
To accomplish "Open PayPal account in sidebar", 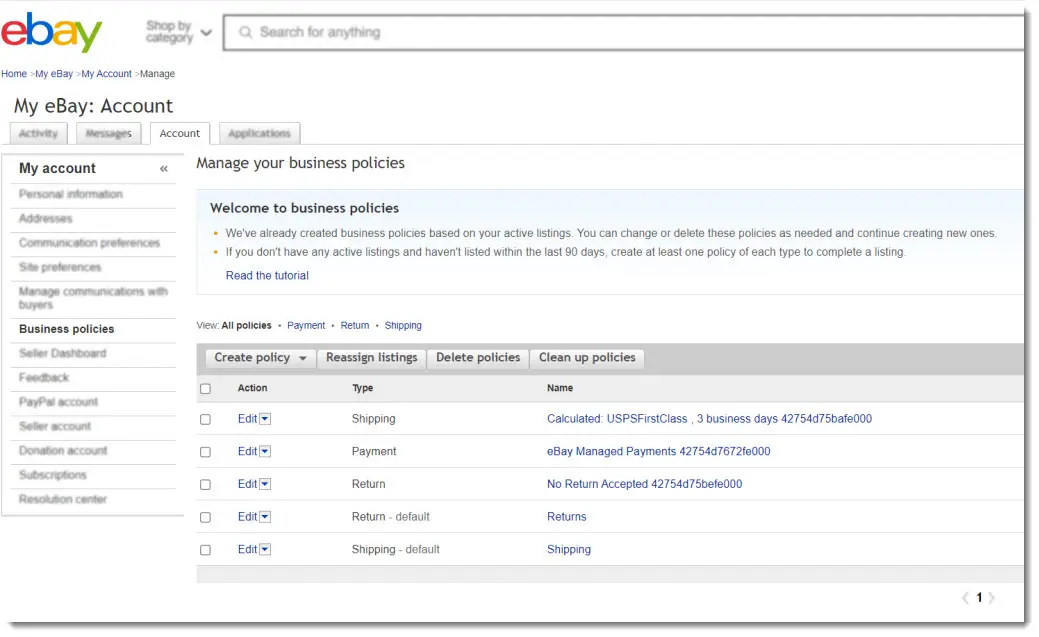I will (58, 402).
